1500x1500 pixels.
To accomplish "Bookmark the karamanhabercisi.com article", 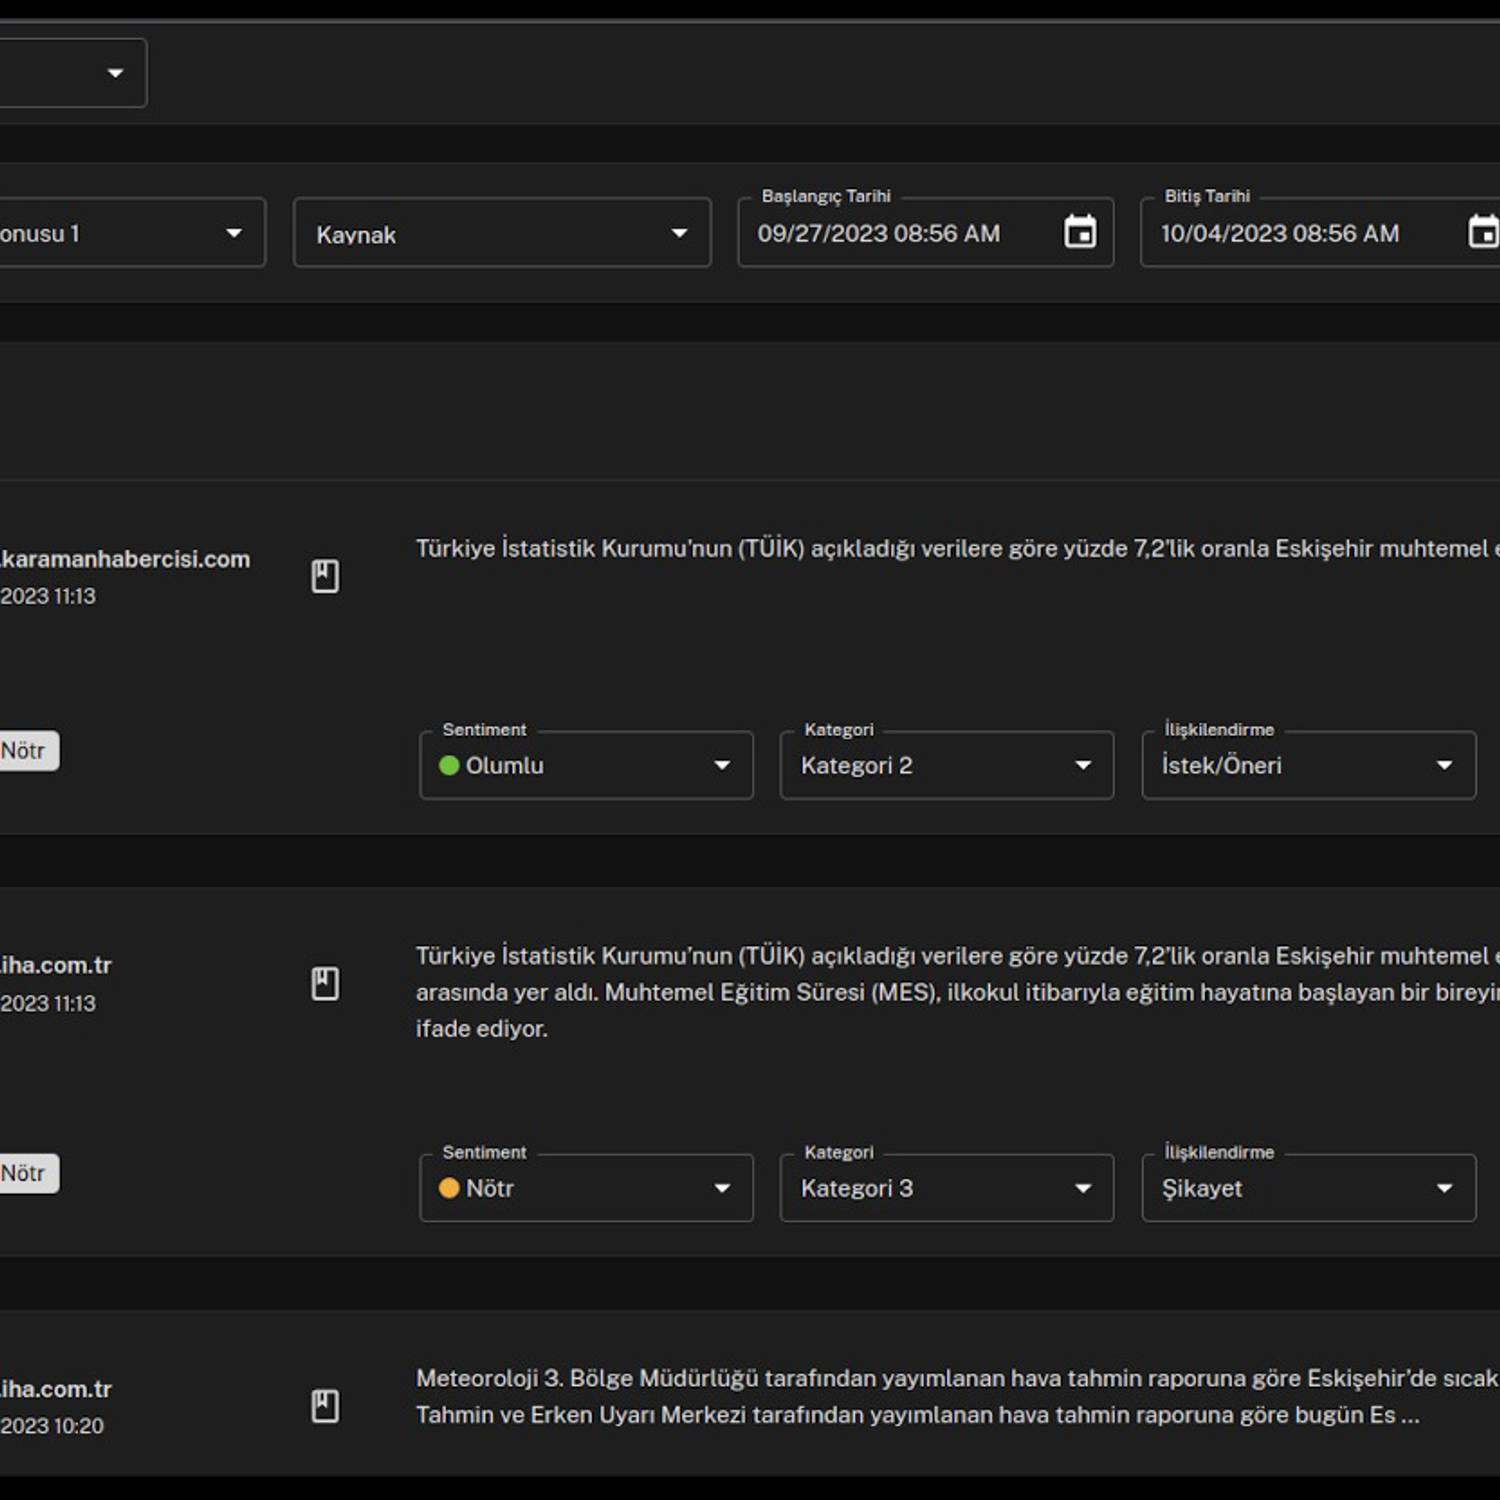I will (325, 576).
